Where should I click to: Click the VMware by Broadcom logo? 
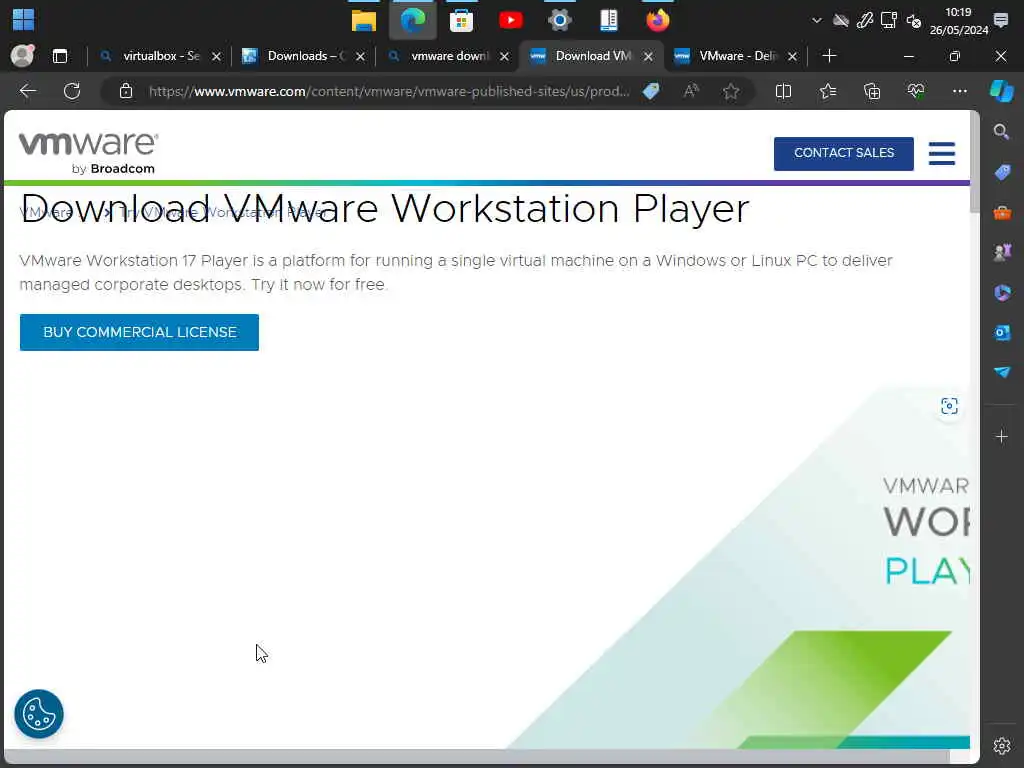click(88, 153)
